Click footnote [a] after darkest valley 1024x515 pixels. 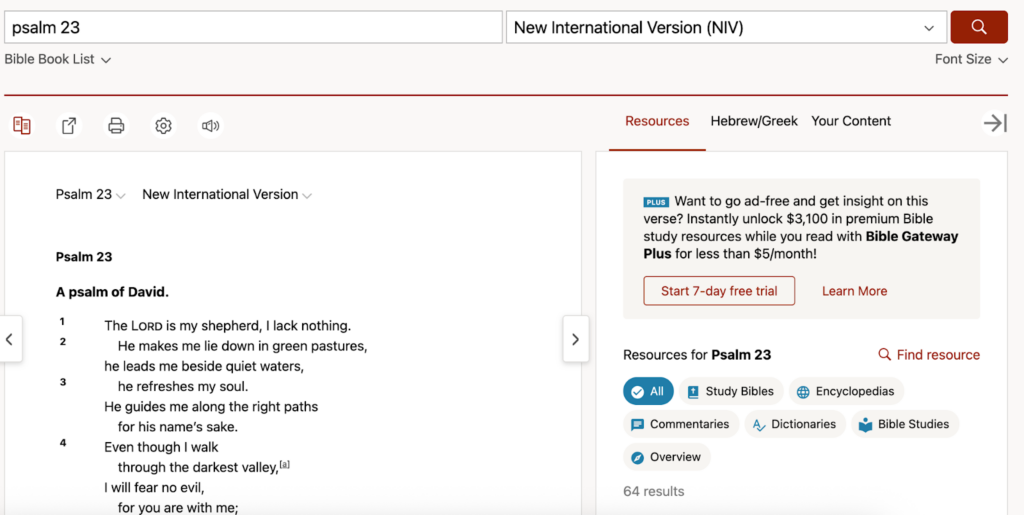(284, 465)
